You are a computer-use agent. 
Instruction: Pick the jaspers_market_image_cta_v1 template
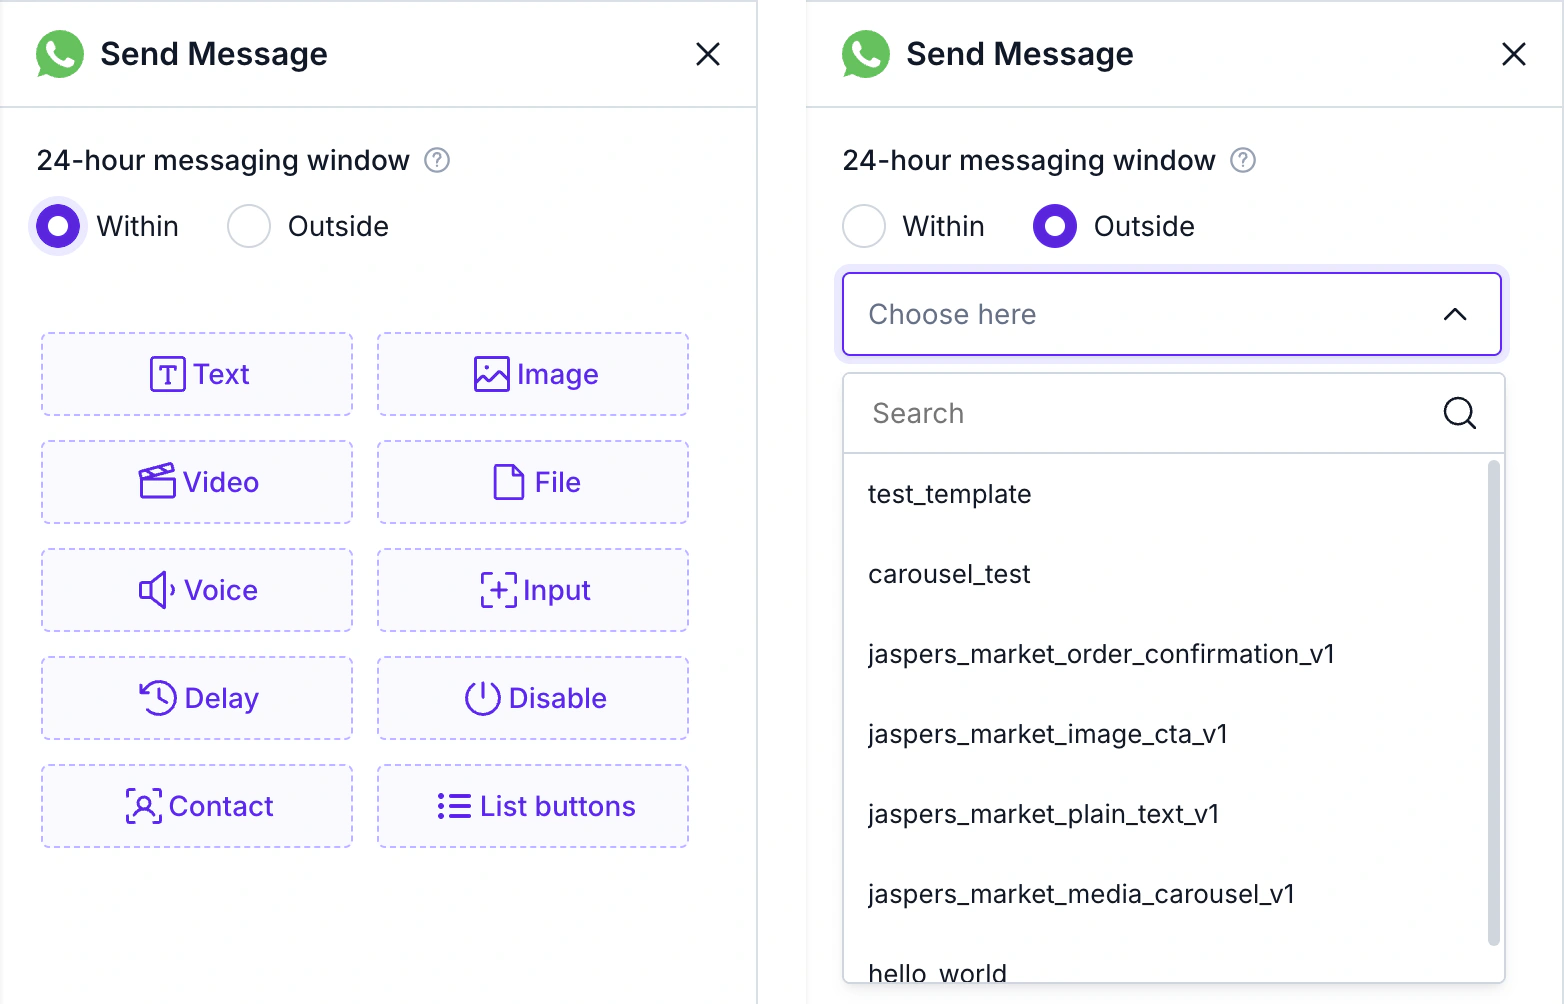click(x=1166, y=734)
